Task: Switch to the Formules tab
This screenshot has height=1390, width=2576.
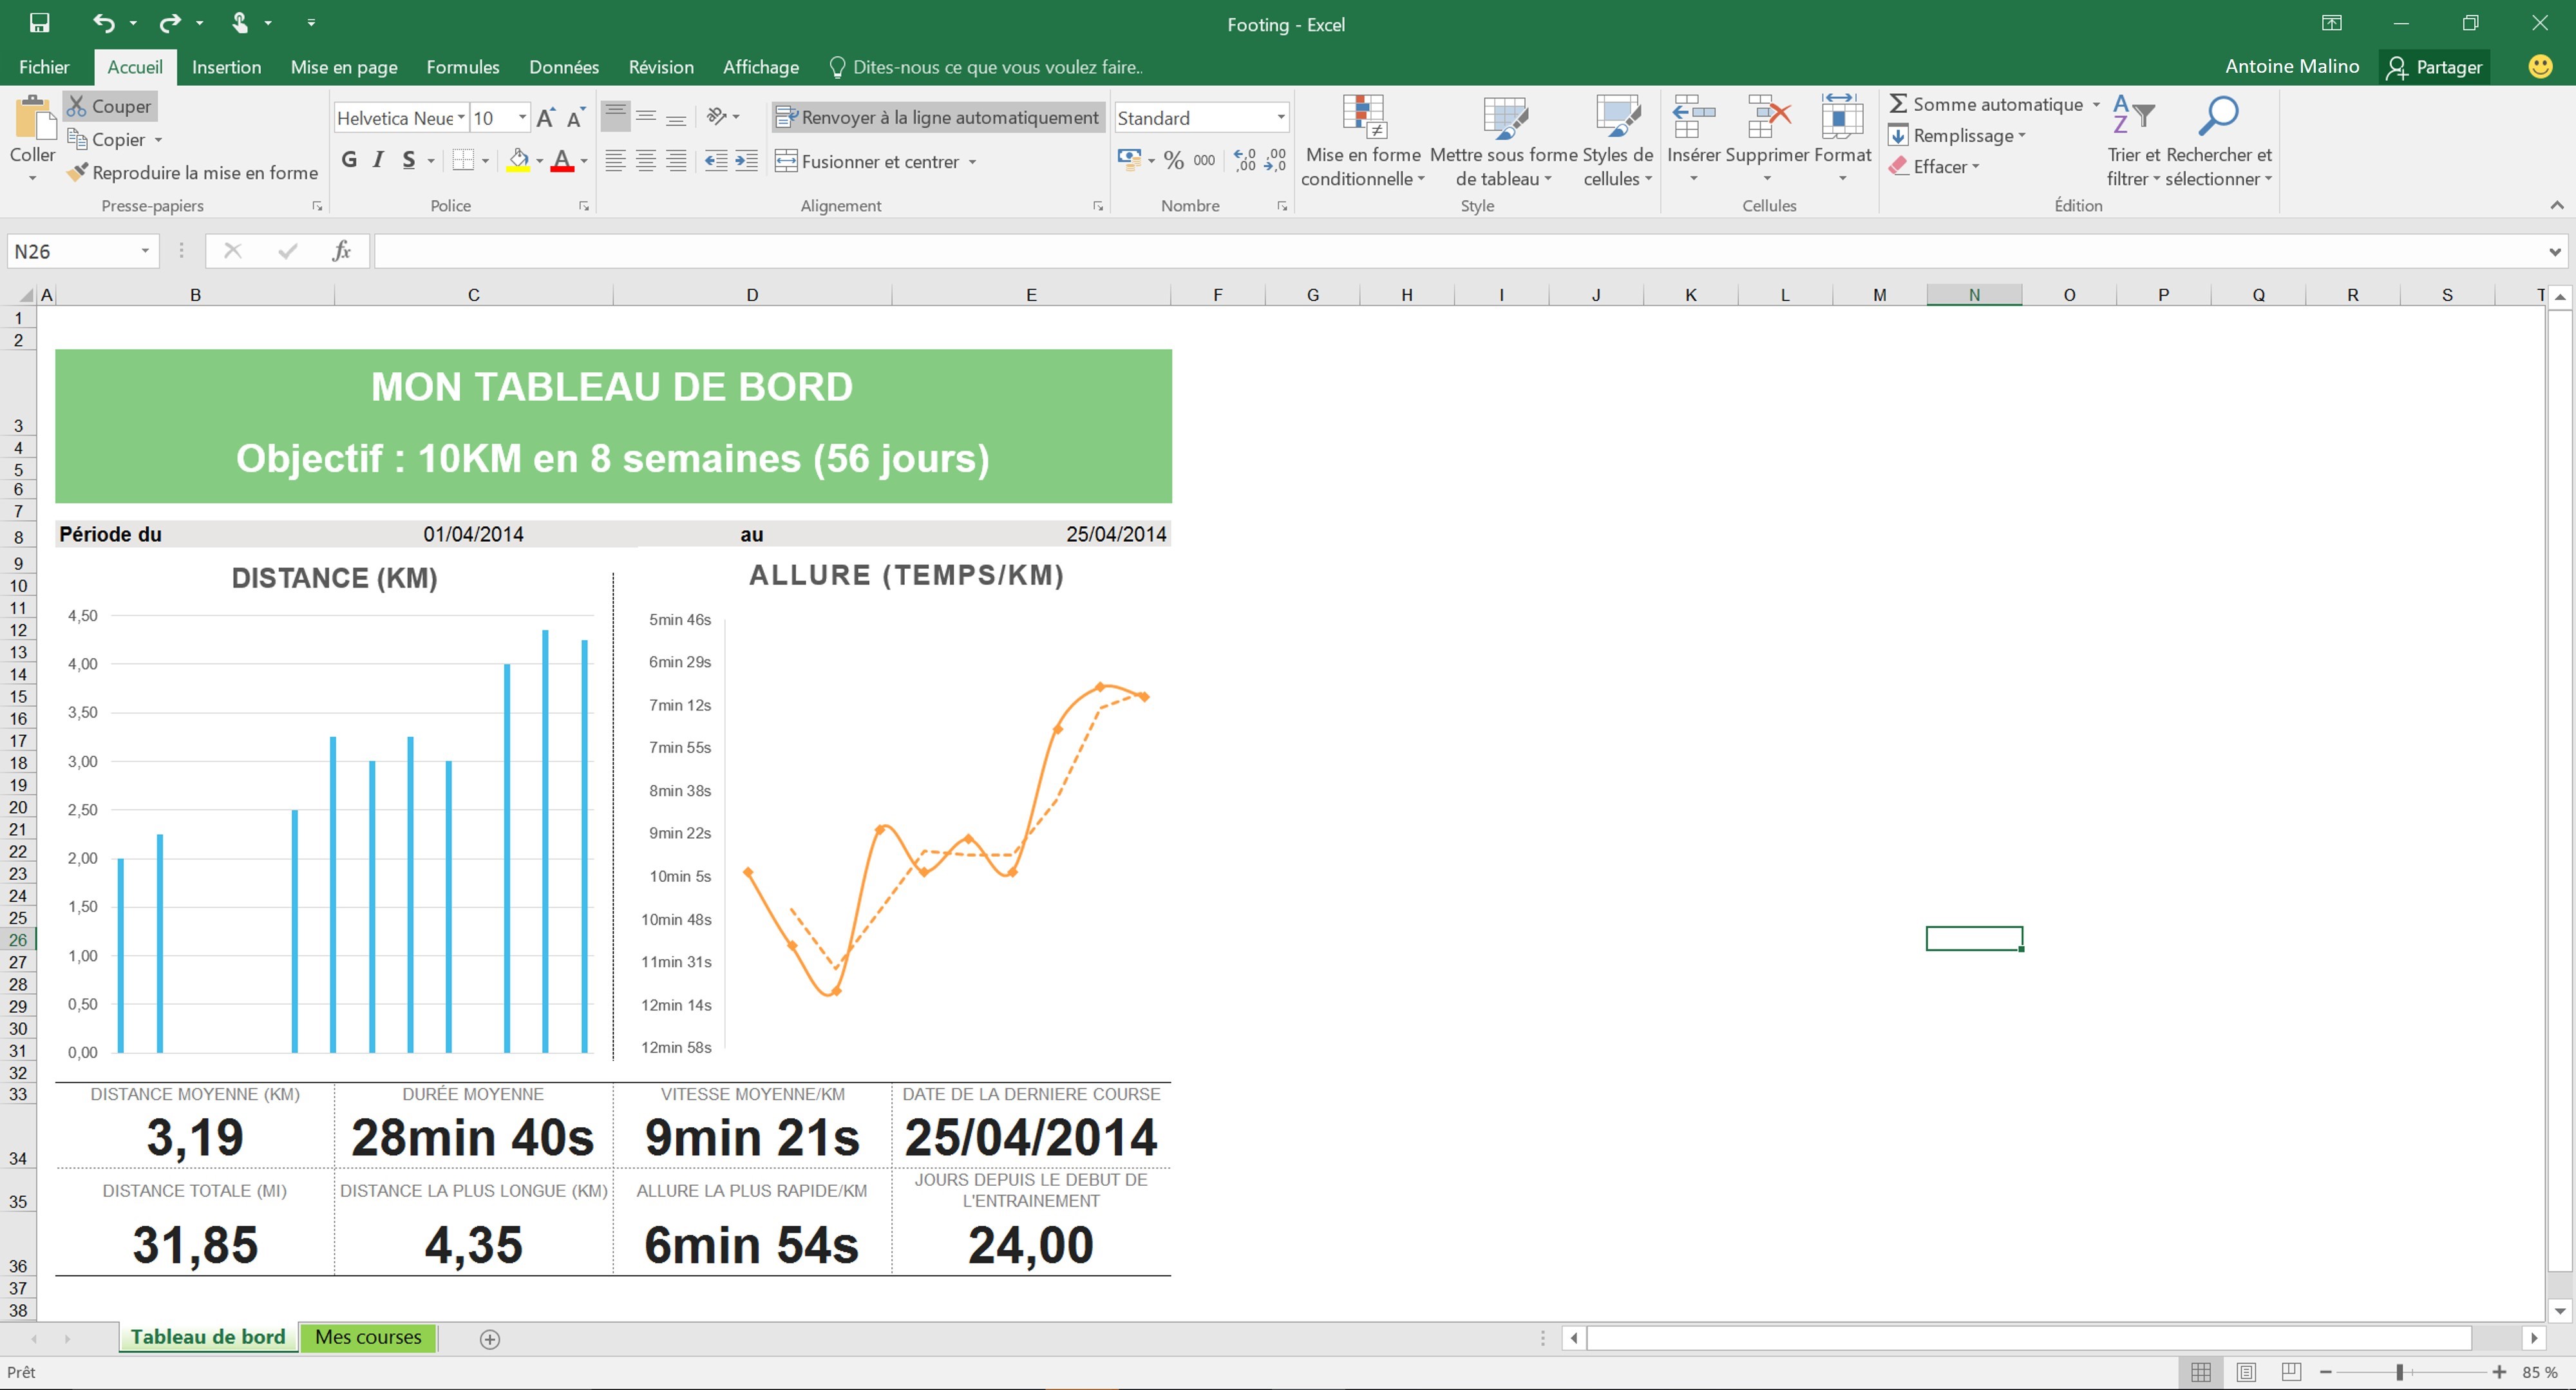Action: [x=463, y=67]
